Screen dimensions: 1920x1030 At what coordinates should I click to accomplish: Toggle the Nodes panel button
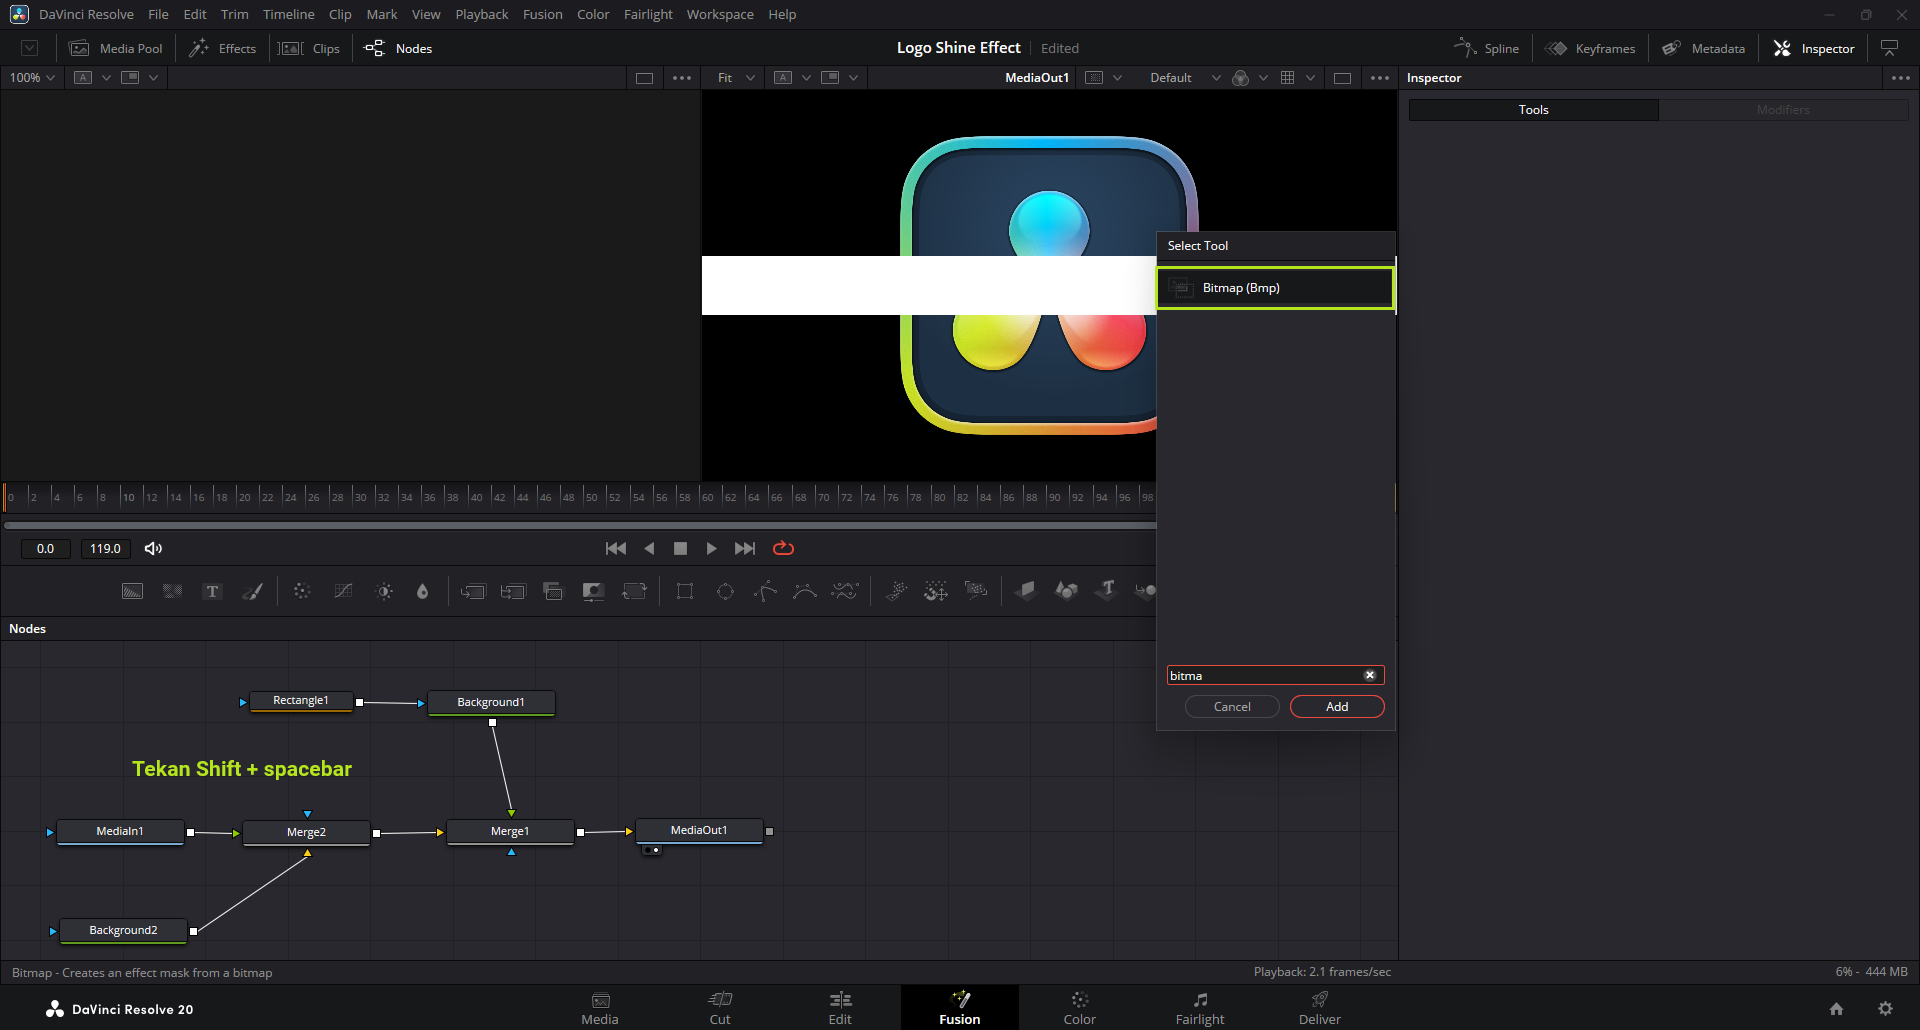point(399,48)
